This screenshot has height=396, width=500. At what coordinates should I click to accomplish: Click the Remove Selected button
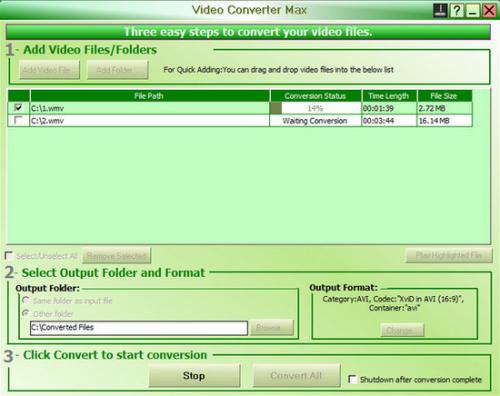point(116,256)
